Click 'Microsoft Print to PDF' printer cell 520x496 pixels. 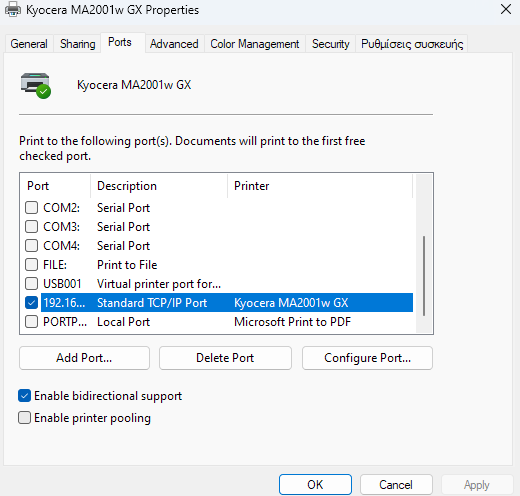[x=292, y=322]
